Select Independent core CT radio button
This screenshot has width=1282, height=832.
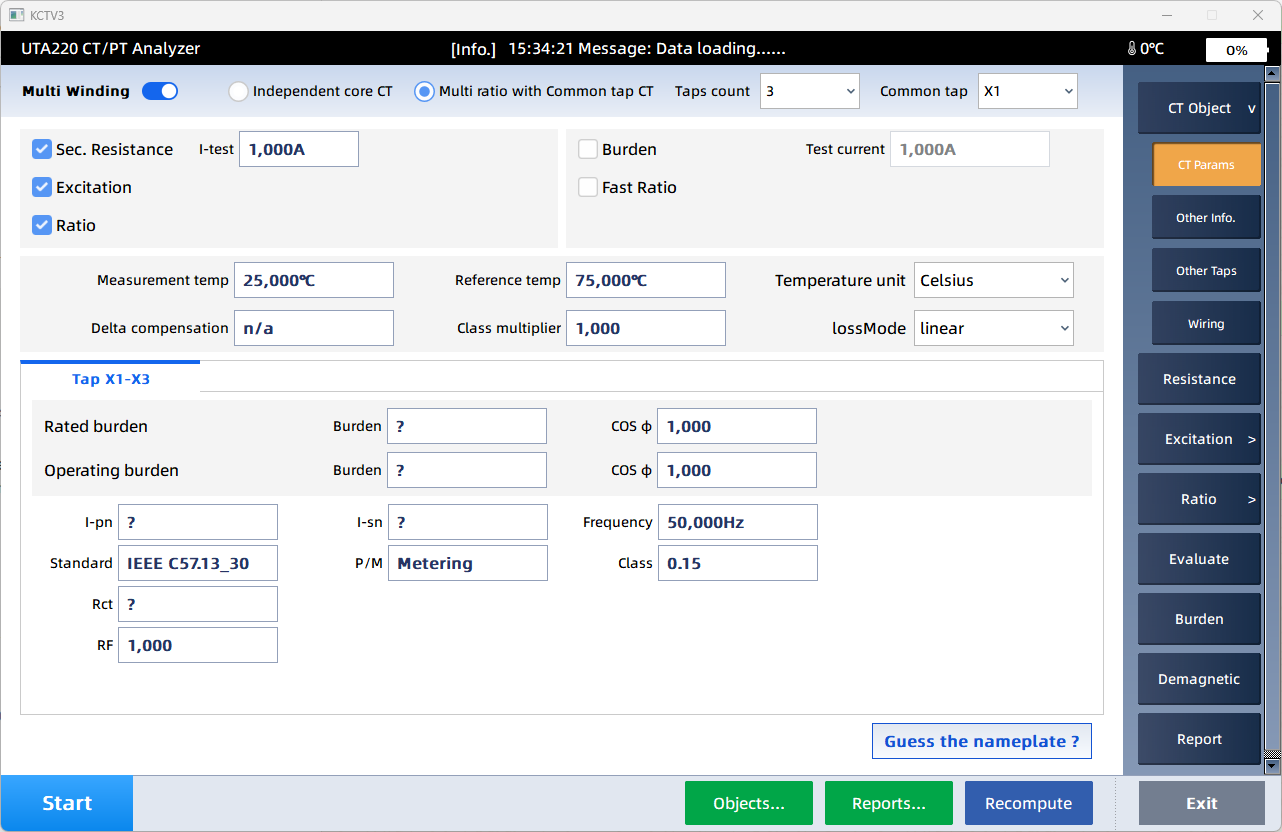click(238, 91)
